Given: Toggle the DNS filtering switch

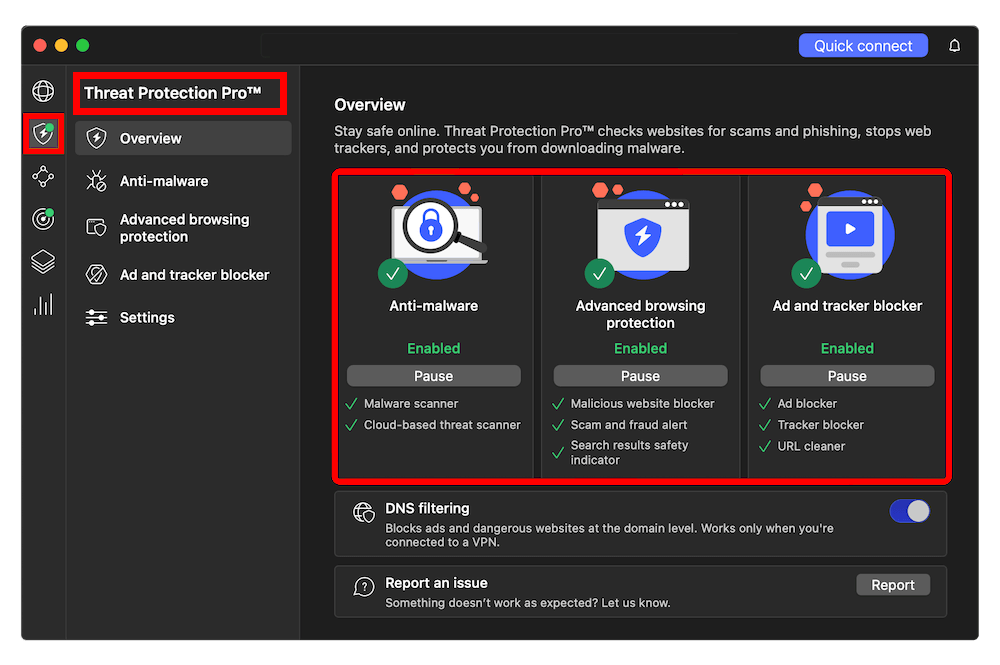Looking at the screenshot, I should pos(909,511).
